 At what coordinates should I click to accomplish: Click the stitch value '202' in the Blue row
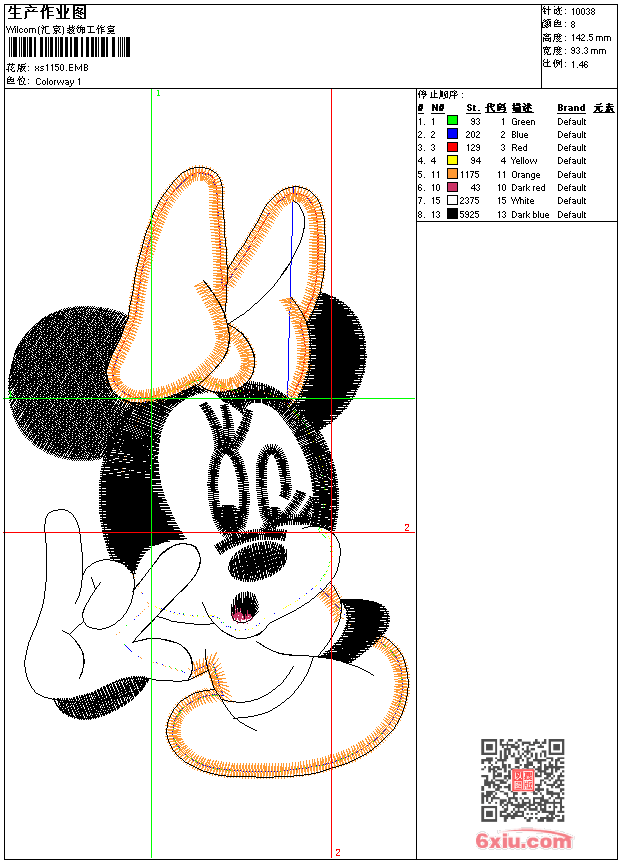click(x=472, y=135)
